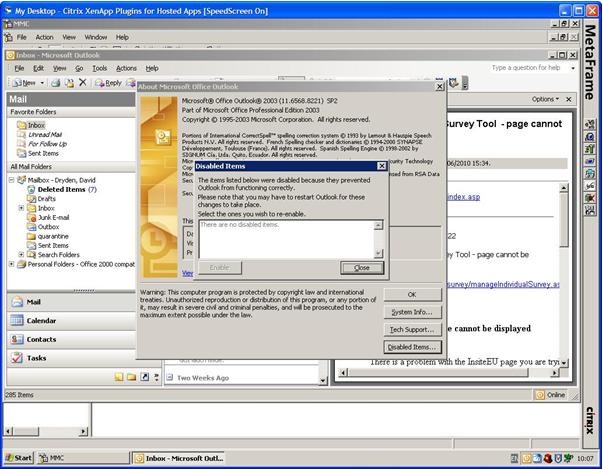Screen dimensions: 603x469
Task: Select For Follow Up favorite folder
Action: [42, 144]
